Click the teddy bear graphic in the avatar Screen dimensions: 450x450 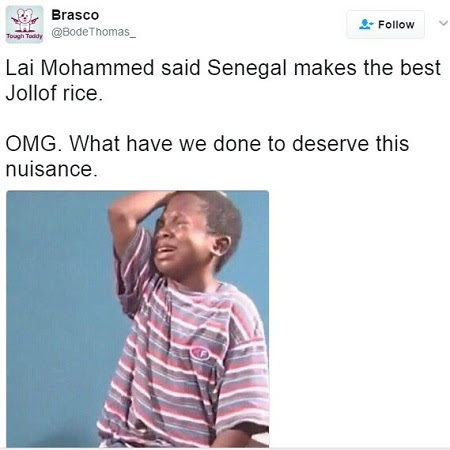click(x=25, y=20)
